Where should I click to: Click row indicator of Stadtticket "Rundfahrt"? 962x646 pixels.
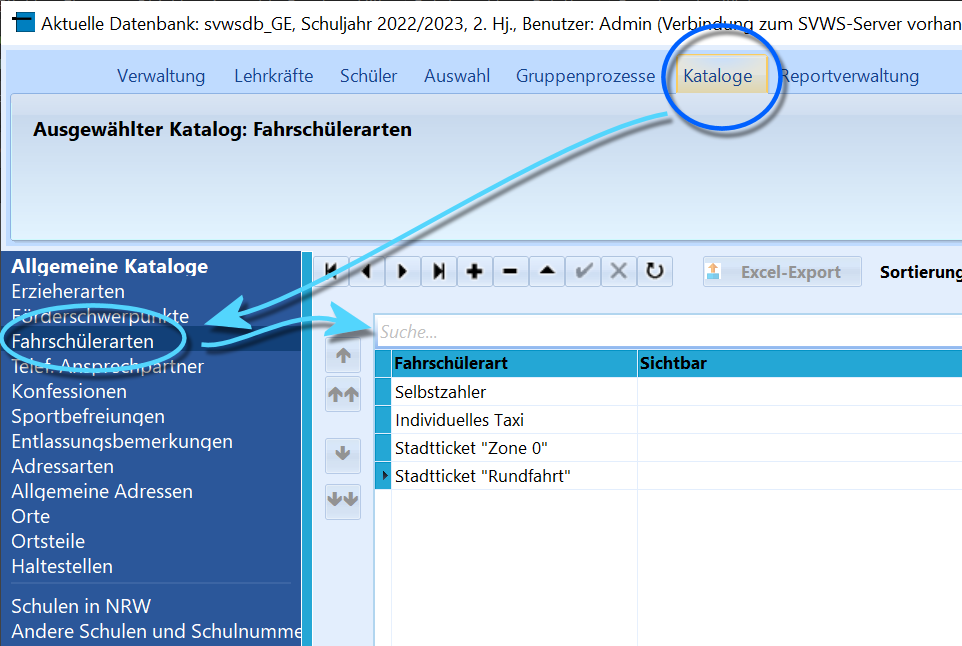click(x=383, y=476)
